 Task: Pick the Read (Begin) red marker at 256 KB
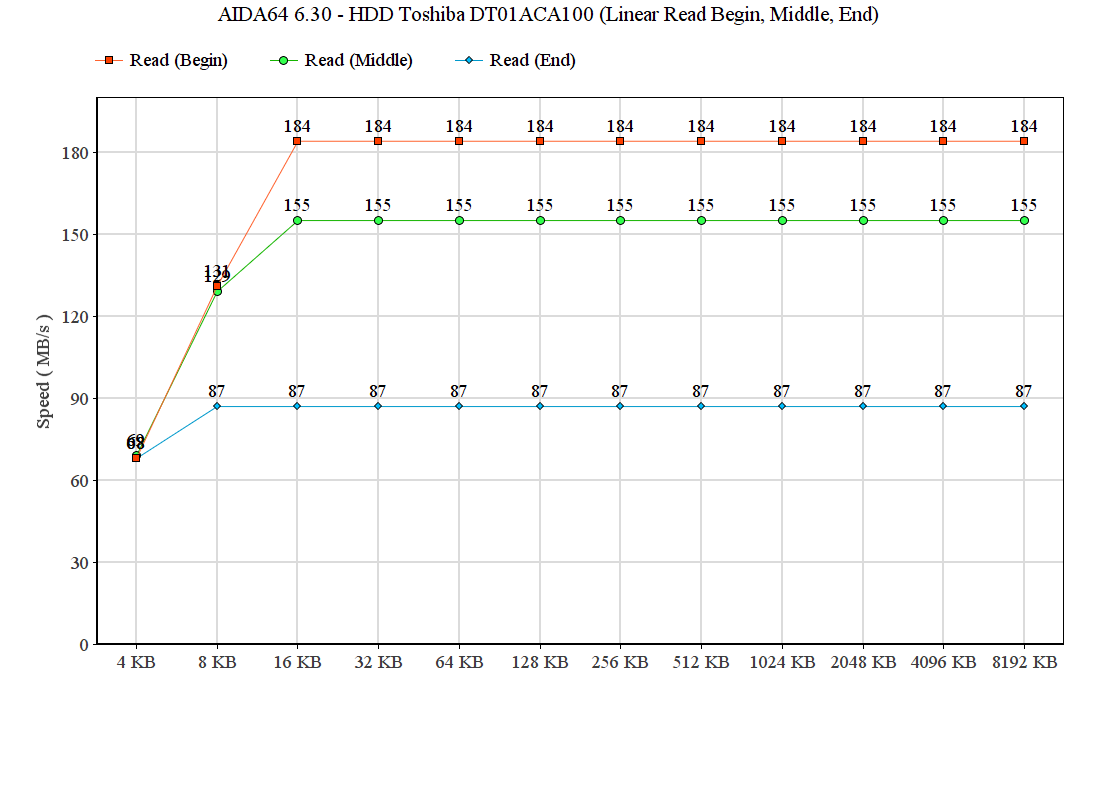(620, 141)
